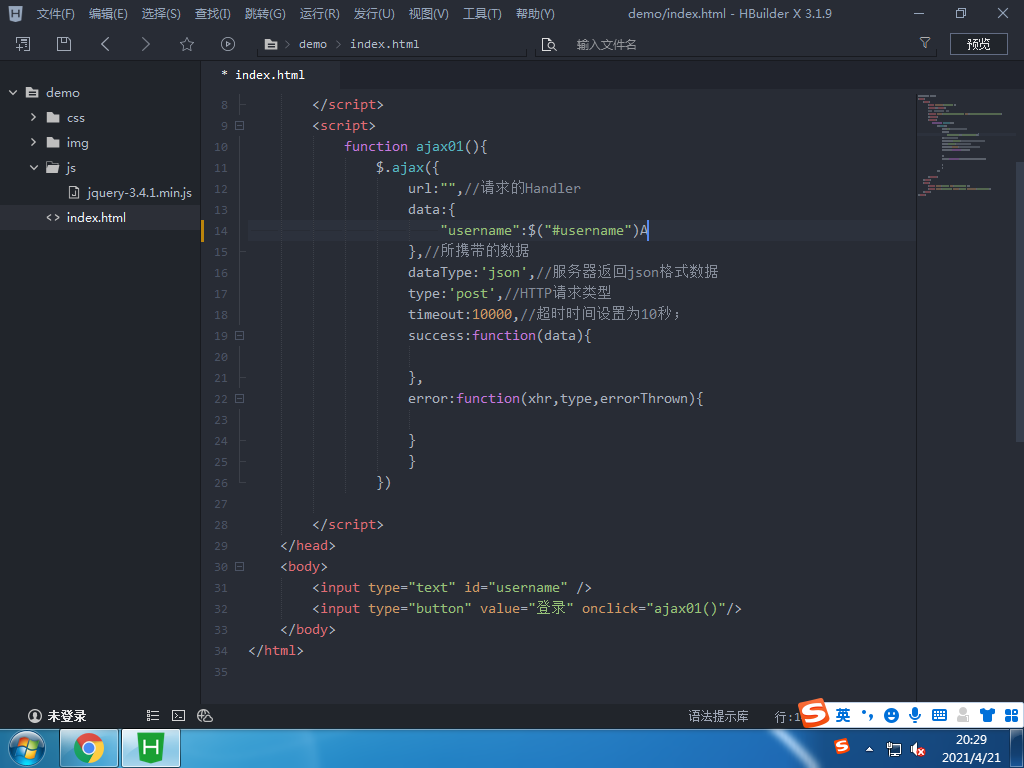Open the 运行(R) menu
Image resolution: width=1024 pixels, height=768 pixels.
(x=319, y=14)
